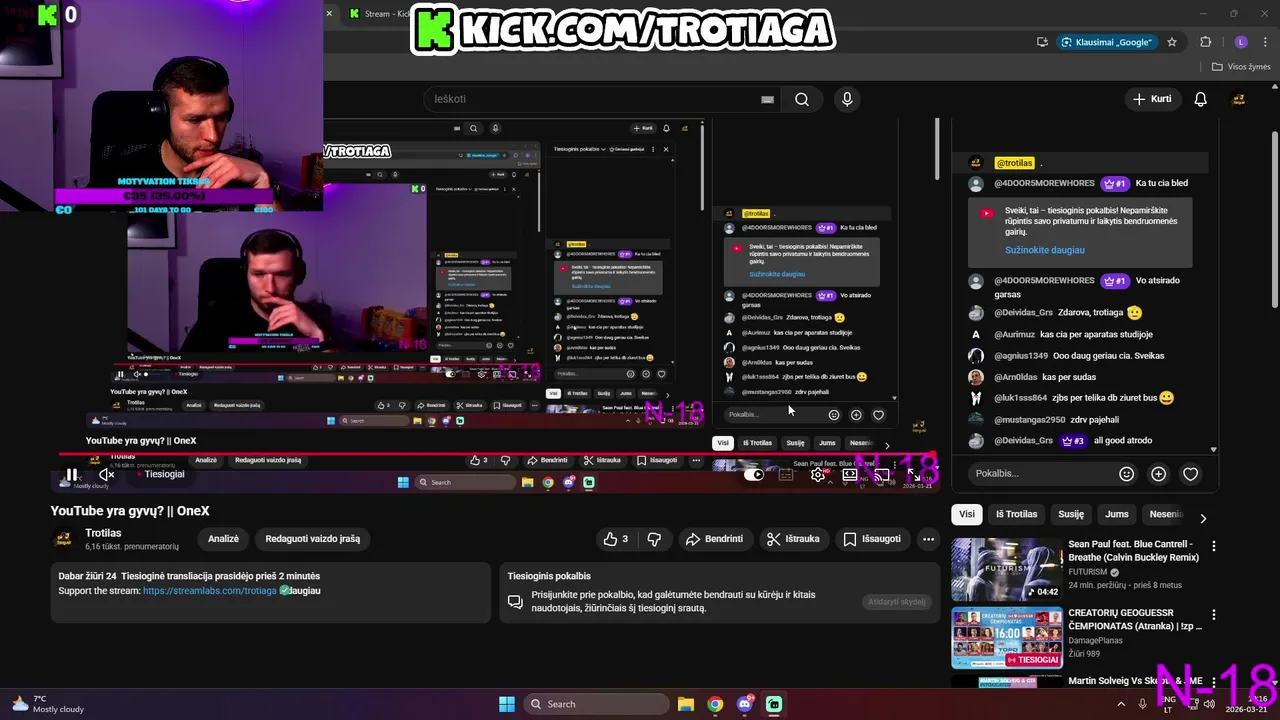Click chat scroll-down arrow

[1214, 450]
